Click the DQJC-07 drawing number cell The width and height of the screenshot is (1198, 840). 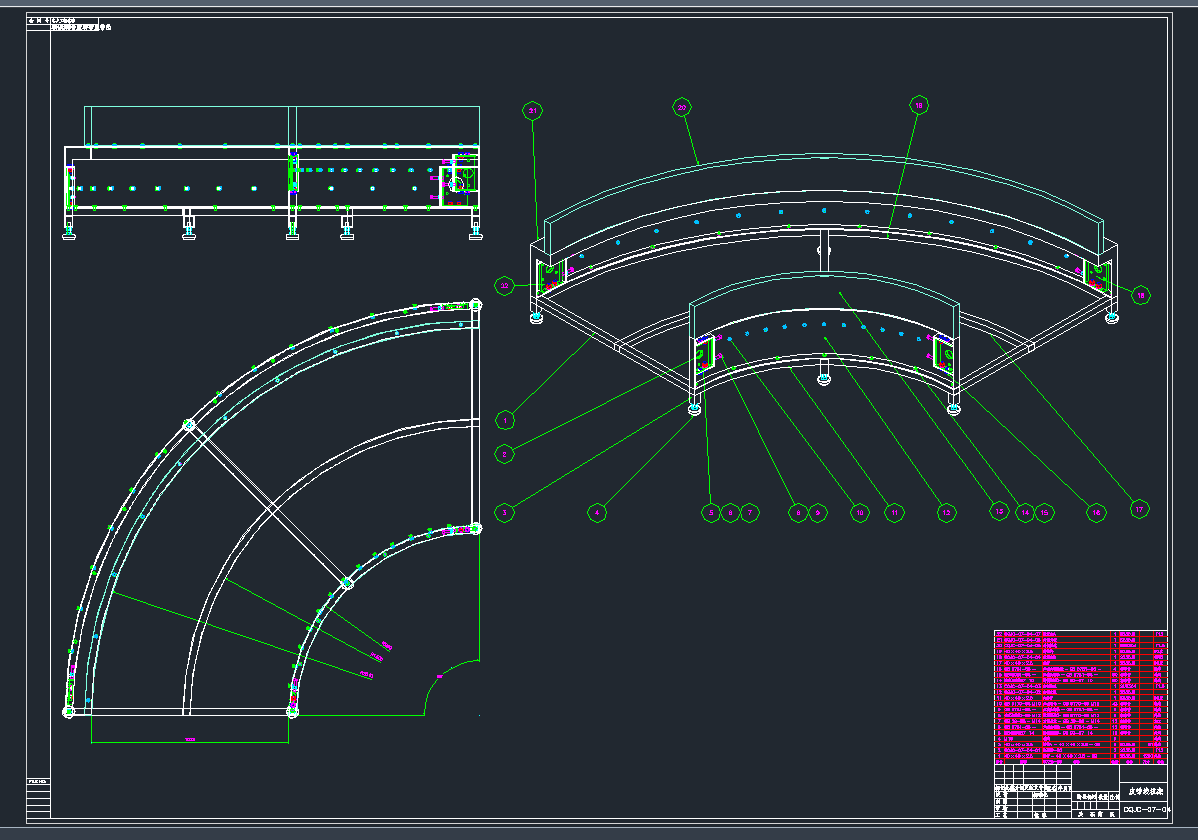[x=1145, y=809]
